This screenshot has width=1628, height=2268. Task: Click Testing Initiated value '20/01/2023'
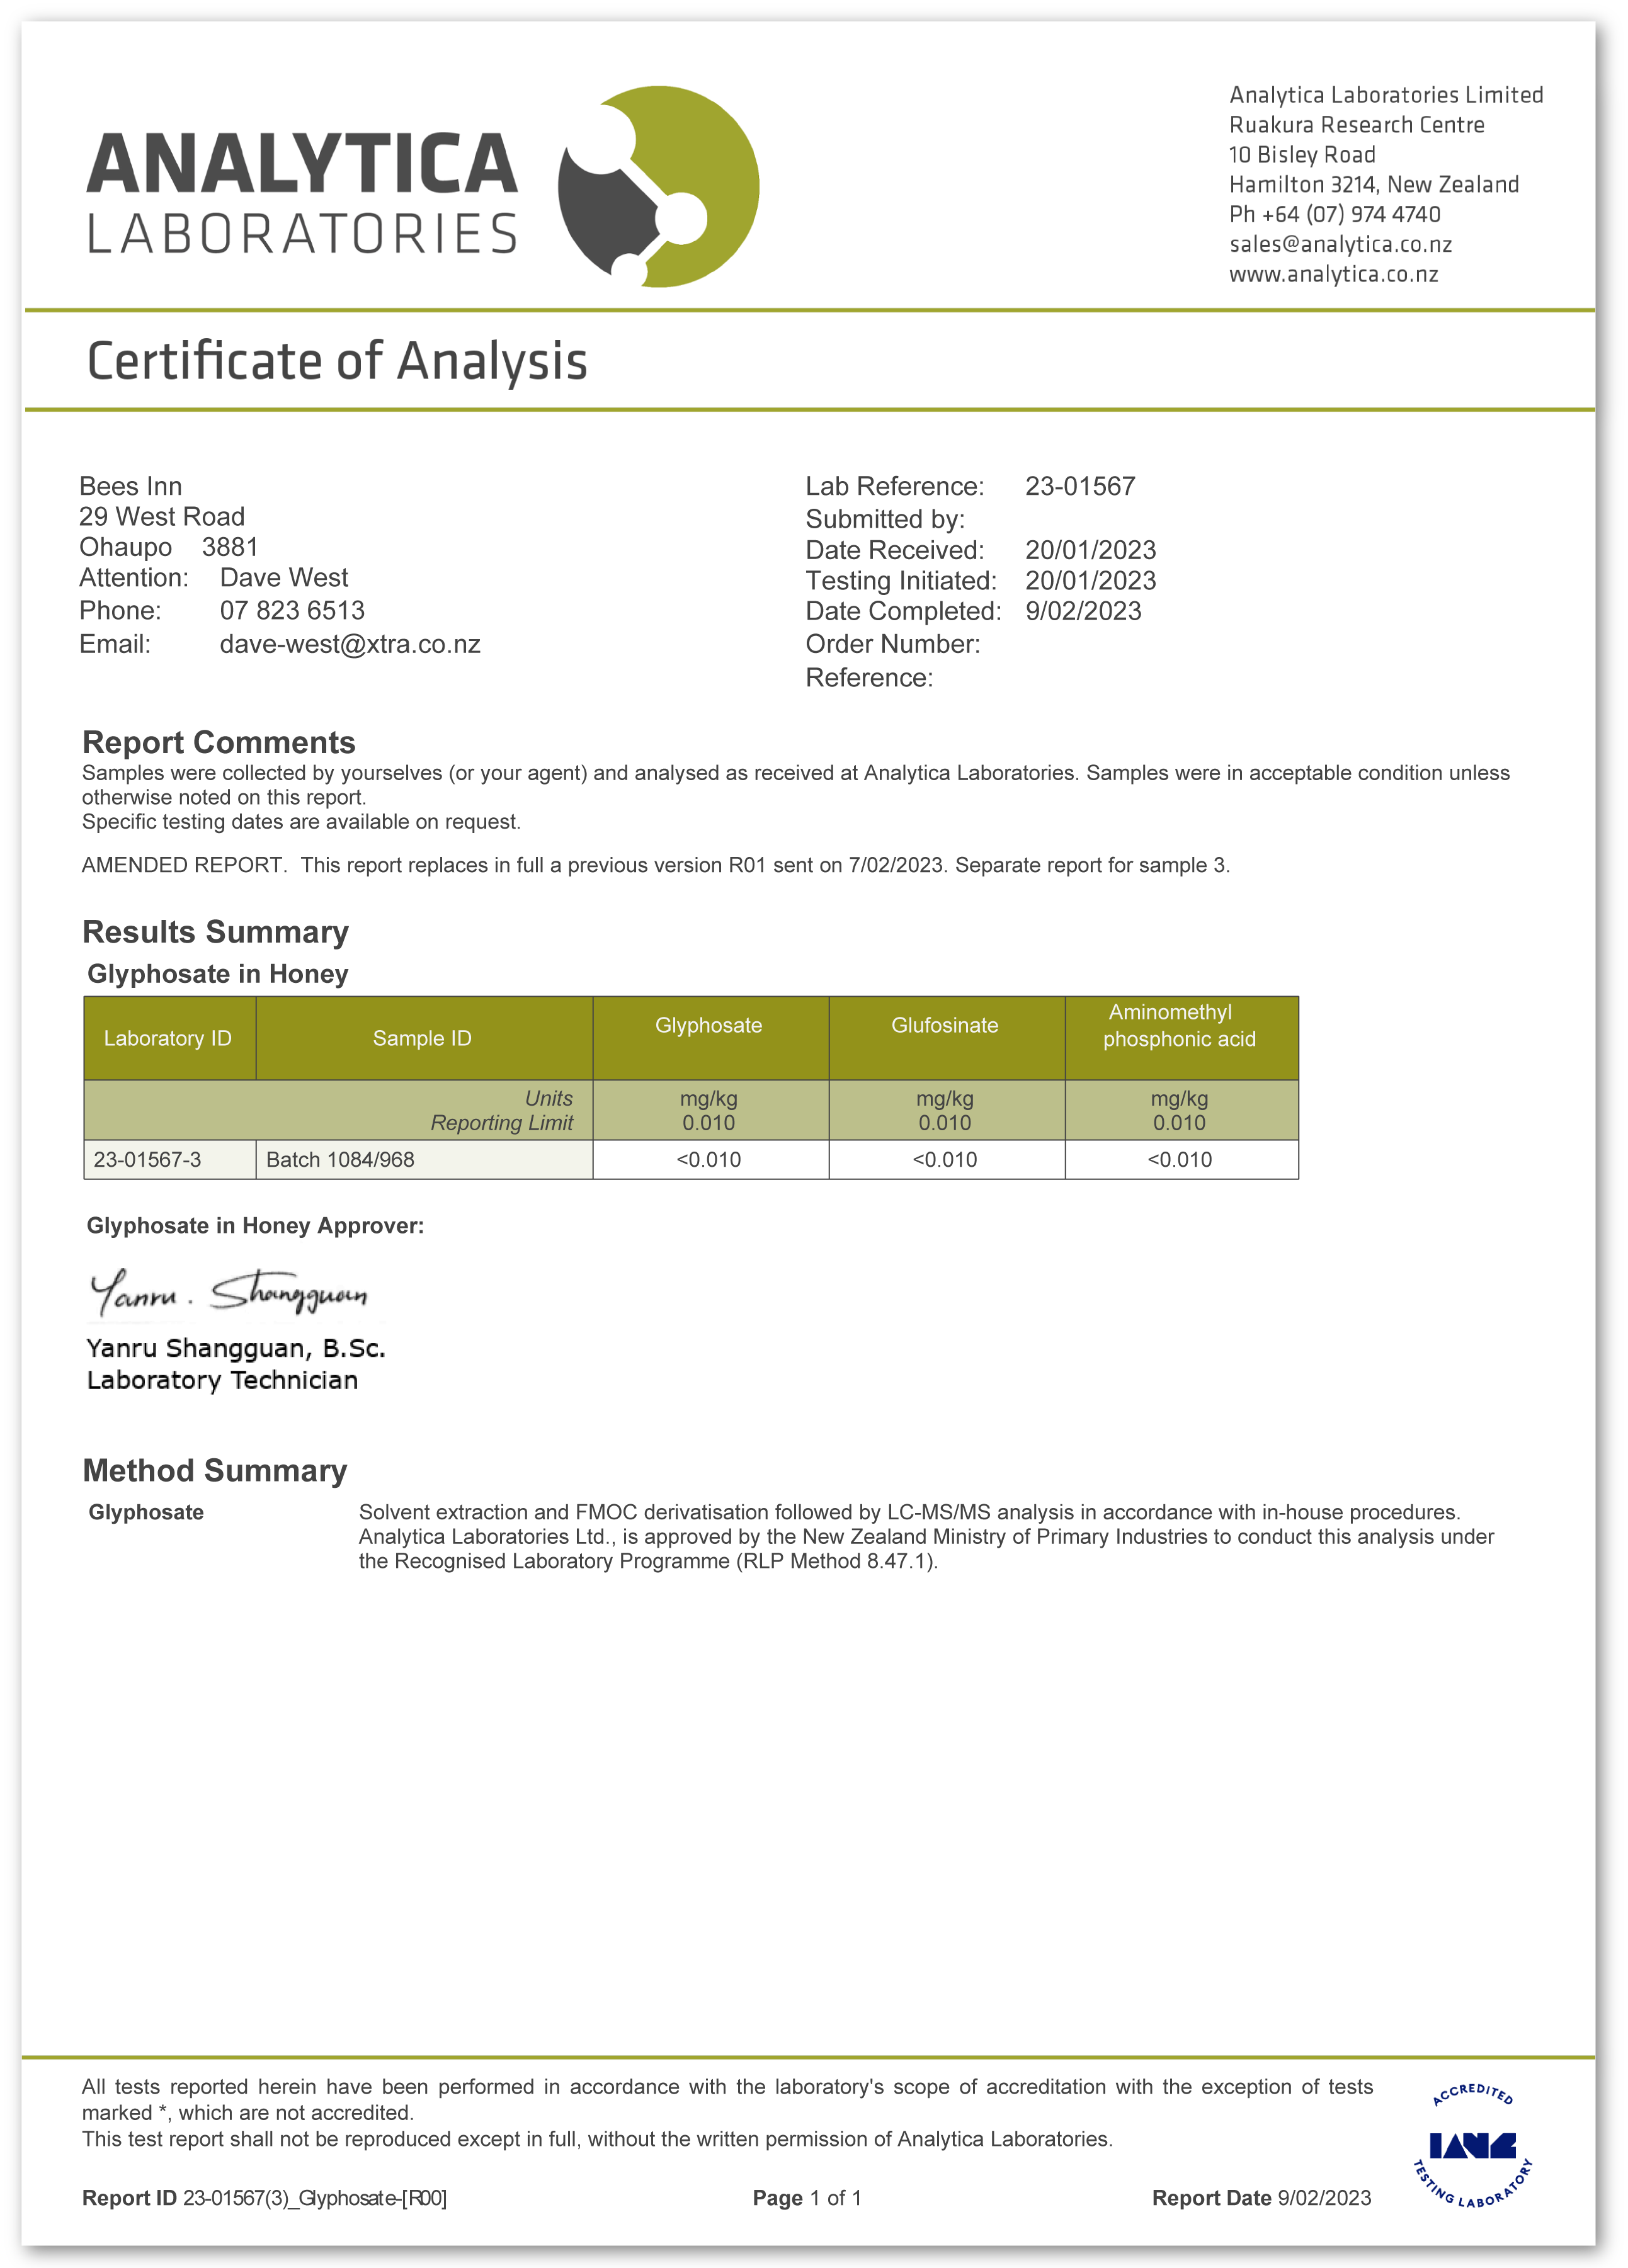pos(1090,581)
